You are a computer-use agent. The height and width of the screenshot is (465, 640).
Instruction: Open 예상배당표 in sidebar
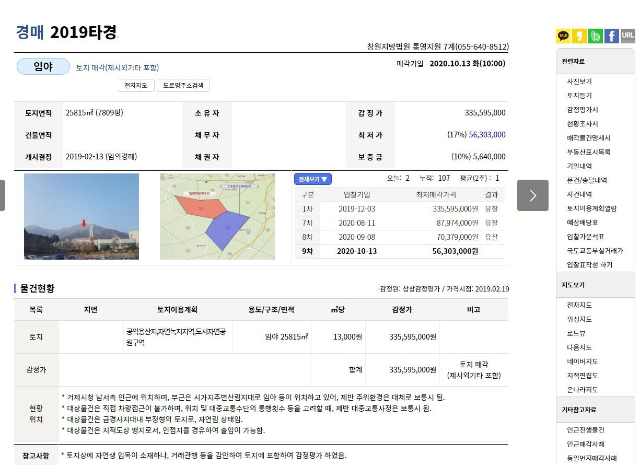click(582, 222)
